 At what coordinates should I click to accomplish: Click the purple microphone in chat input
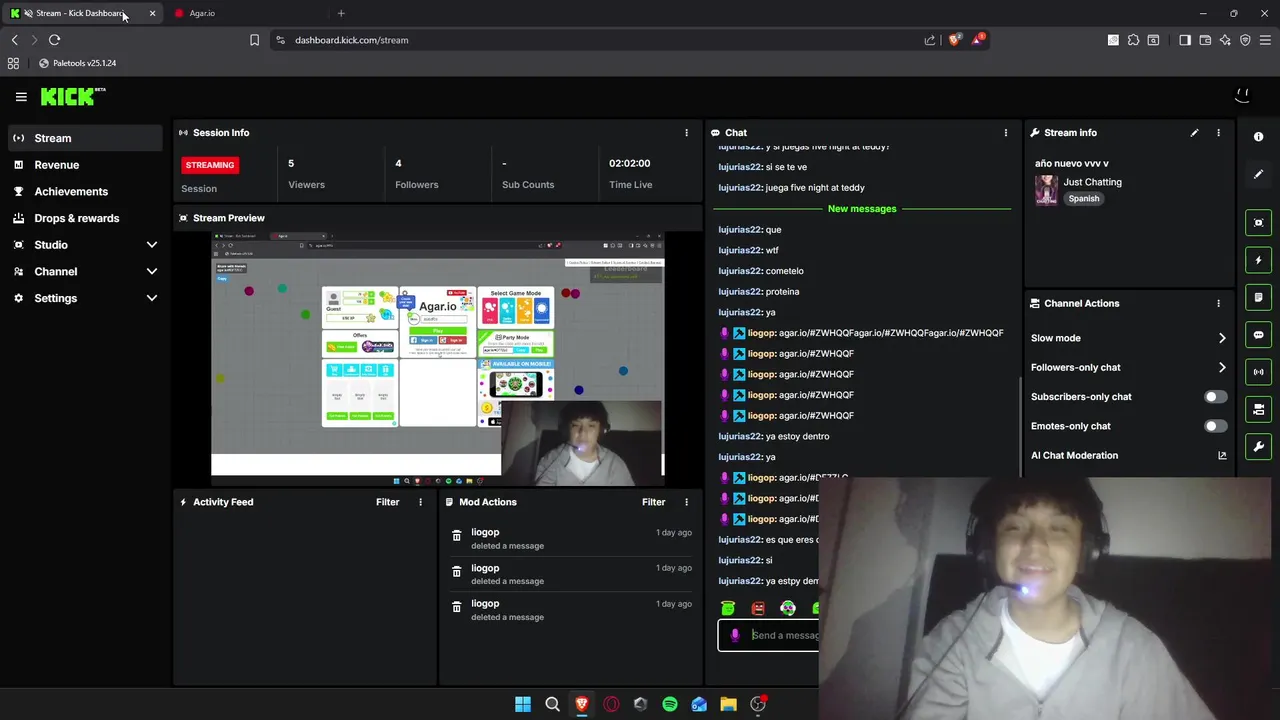click(x=735, y=635)
